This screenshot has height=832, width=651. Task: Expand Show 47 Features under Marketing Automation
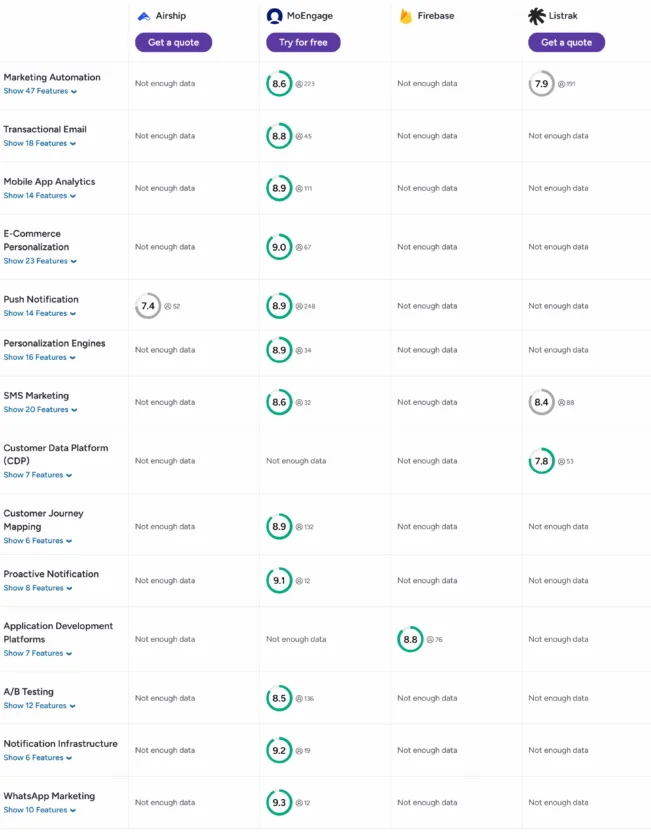point(40,90)
